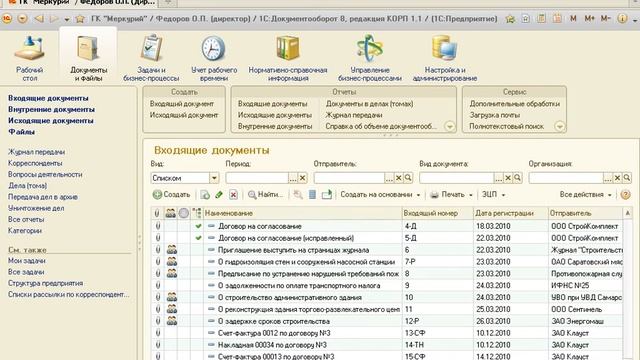Open the Рабочий стол section
This screenshot has width=640, height=360.
click(29, 58)
